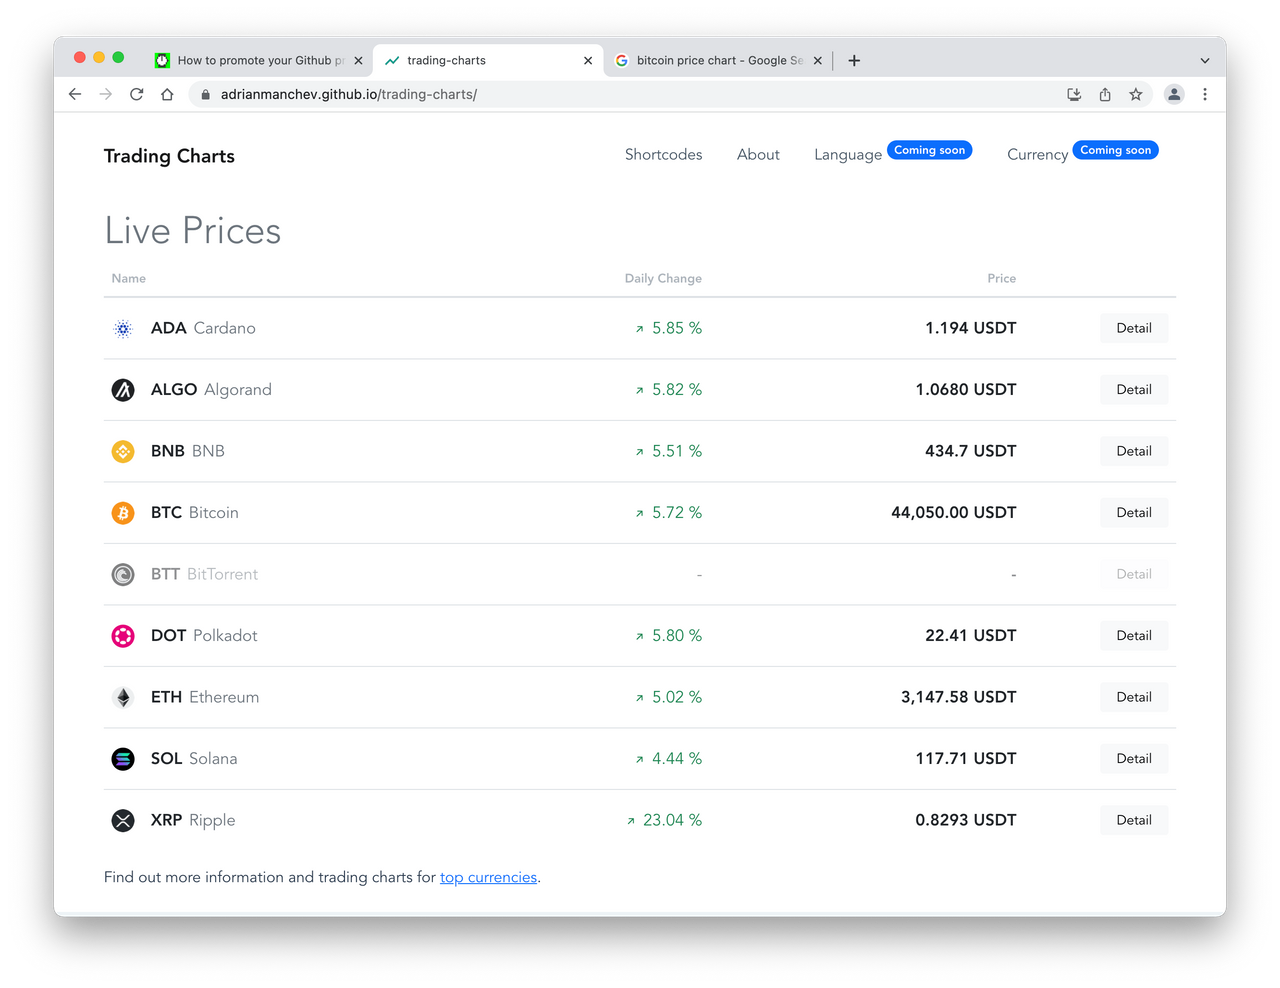Open Detail for XRP Ripple
The height and width of the screenshot is (988, 1280).
pos(1134,820)
